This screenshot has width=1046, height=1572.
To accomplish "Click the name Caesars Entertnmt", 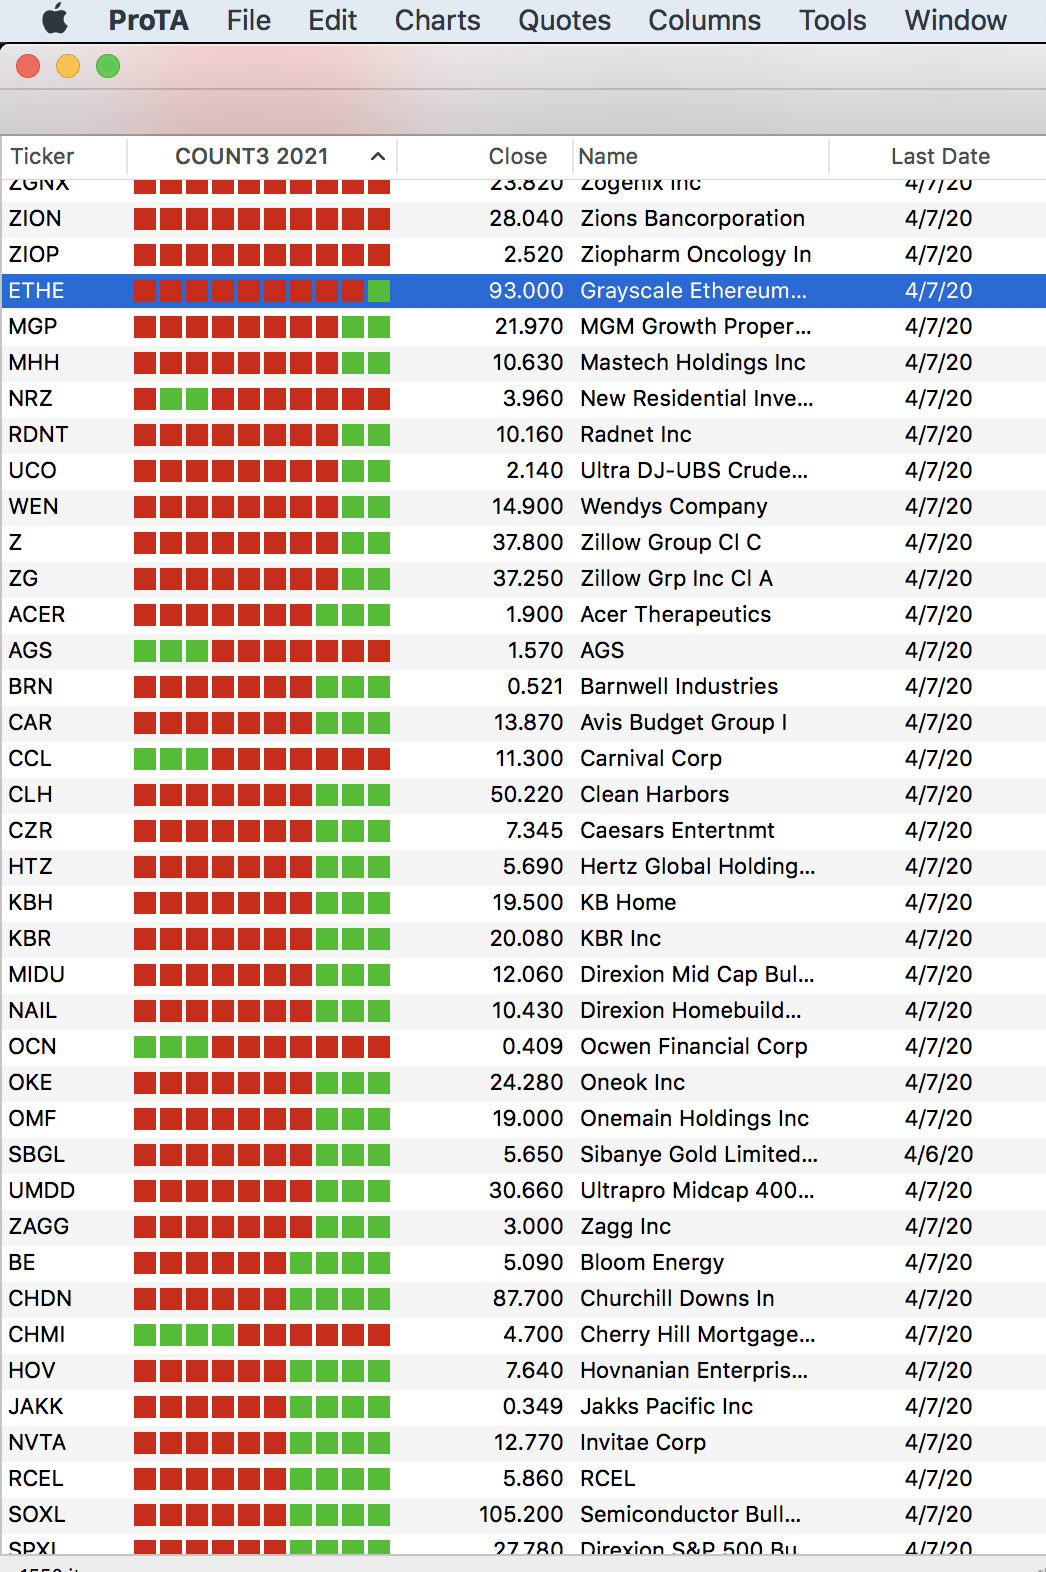I will [677, 831].
